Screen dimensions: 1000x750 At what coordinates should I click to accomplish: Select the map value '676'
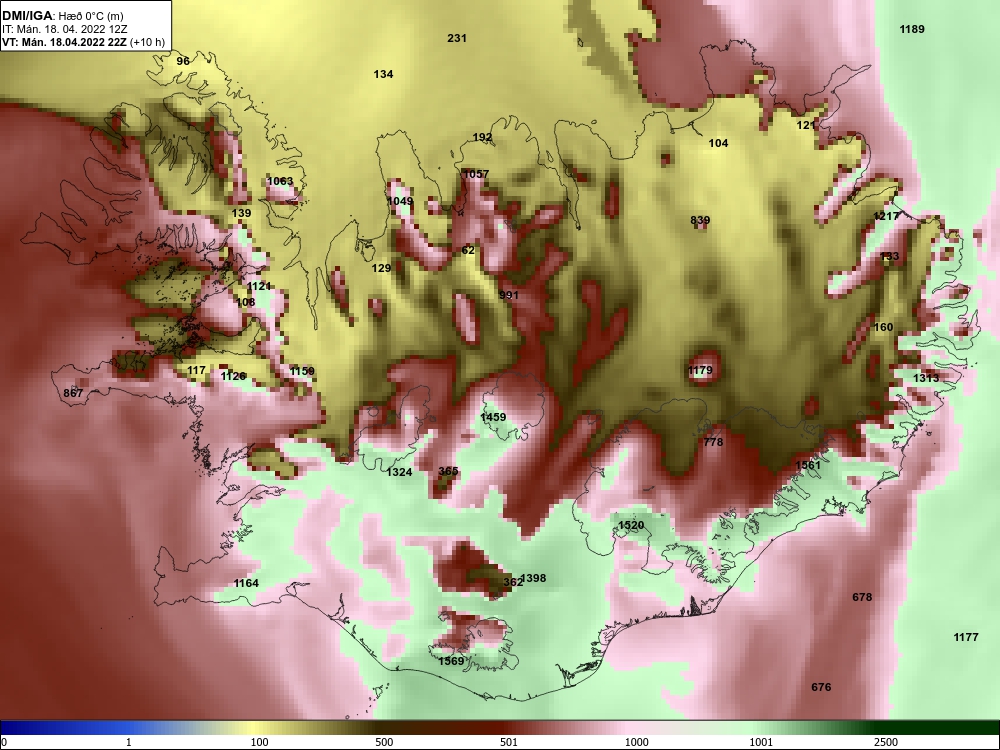[821, 688]
